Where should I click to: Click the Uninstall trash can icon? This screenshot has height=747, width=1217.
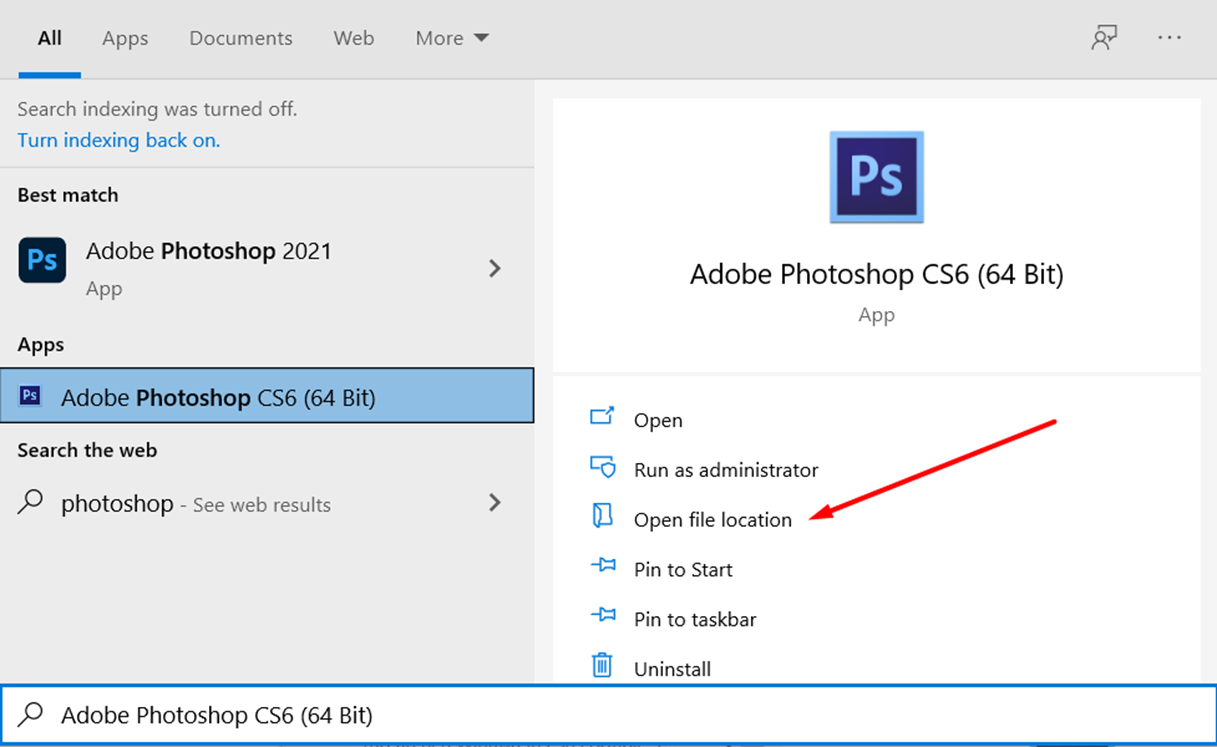point(602,665)
